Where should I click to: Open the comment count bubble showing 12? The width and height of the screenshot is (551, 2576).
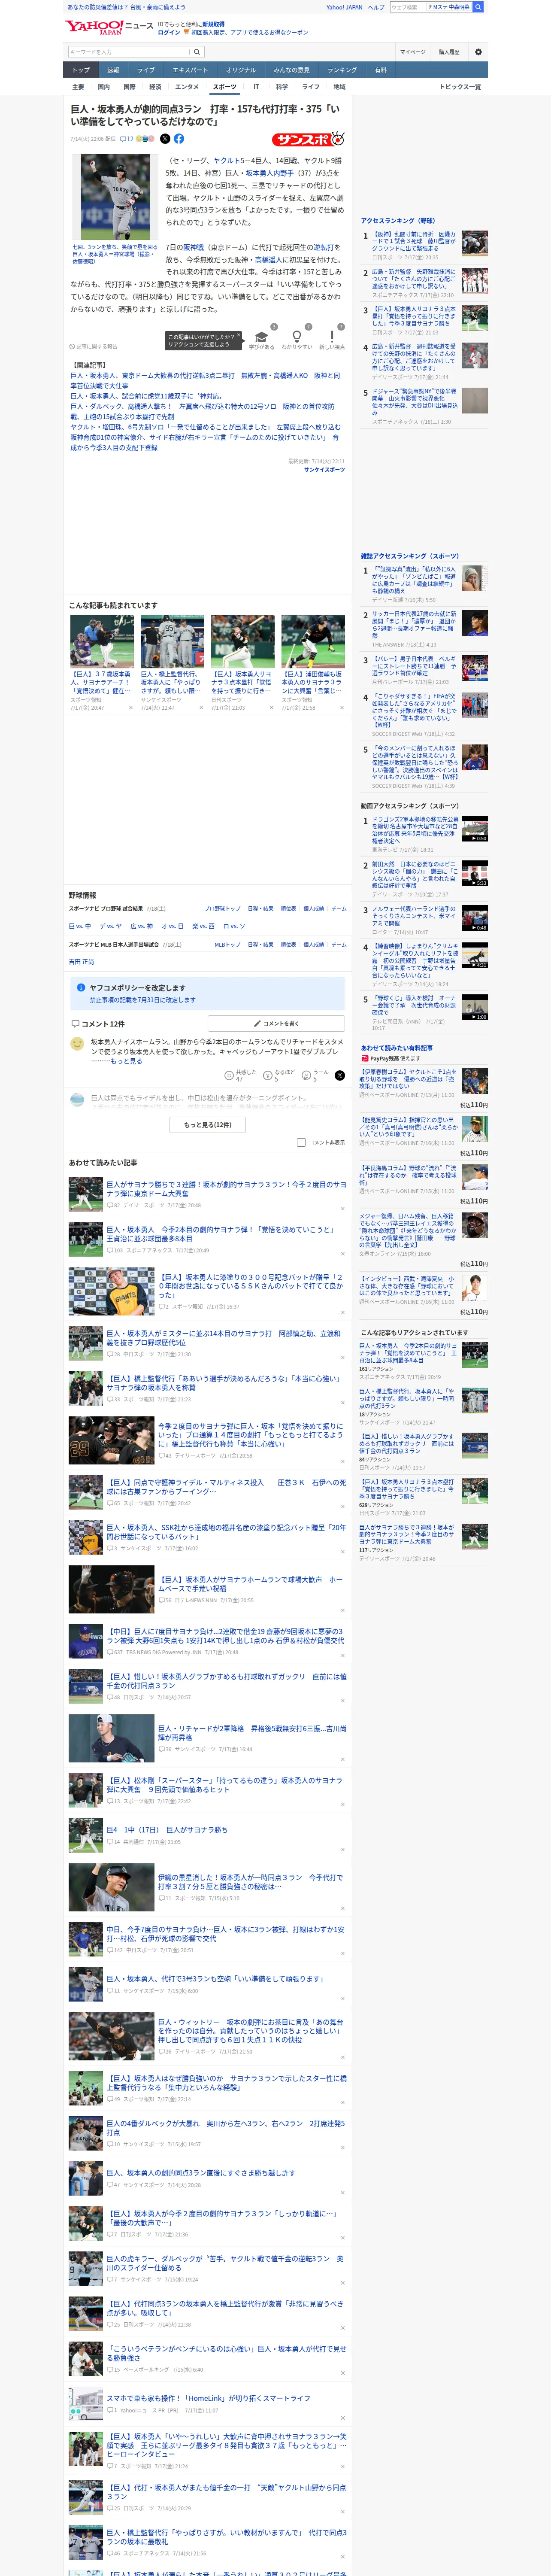(126, 139)
